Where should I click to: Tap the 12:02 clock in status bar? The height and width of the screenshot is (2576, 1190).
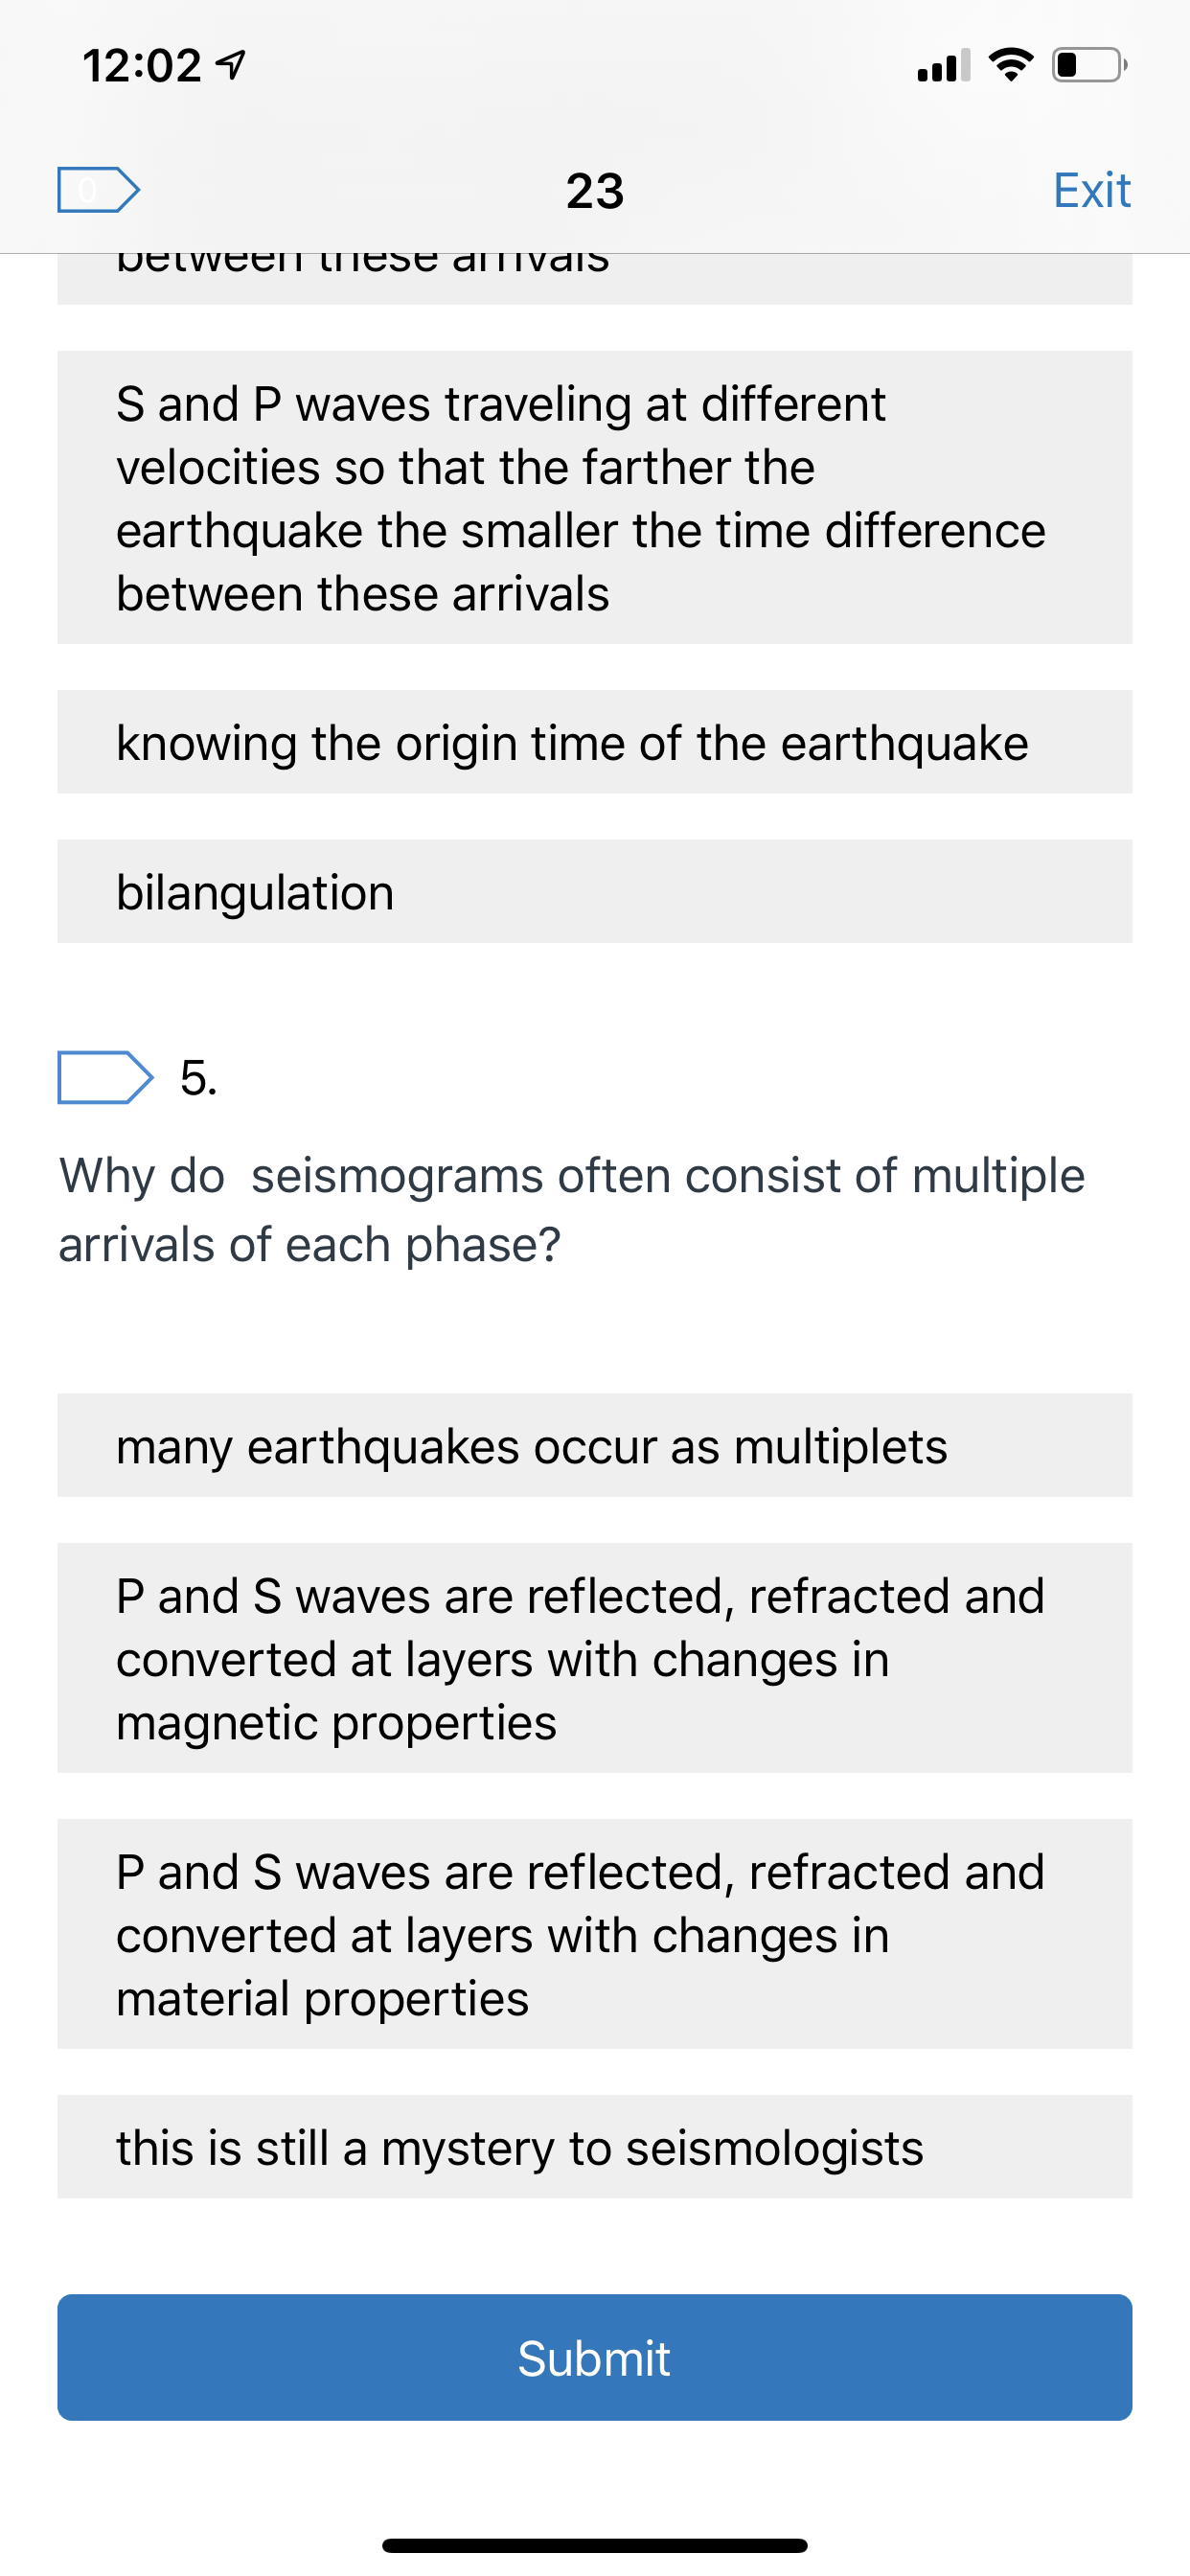click(142, 66)
